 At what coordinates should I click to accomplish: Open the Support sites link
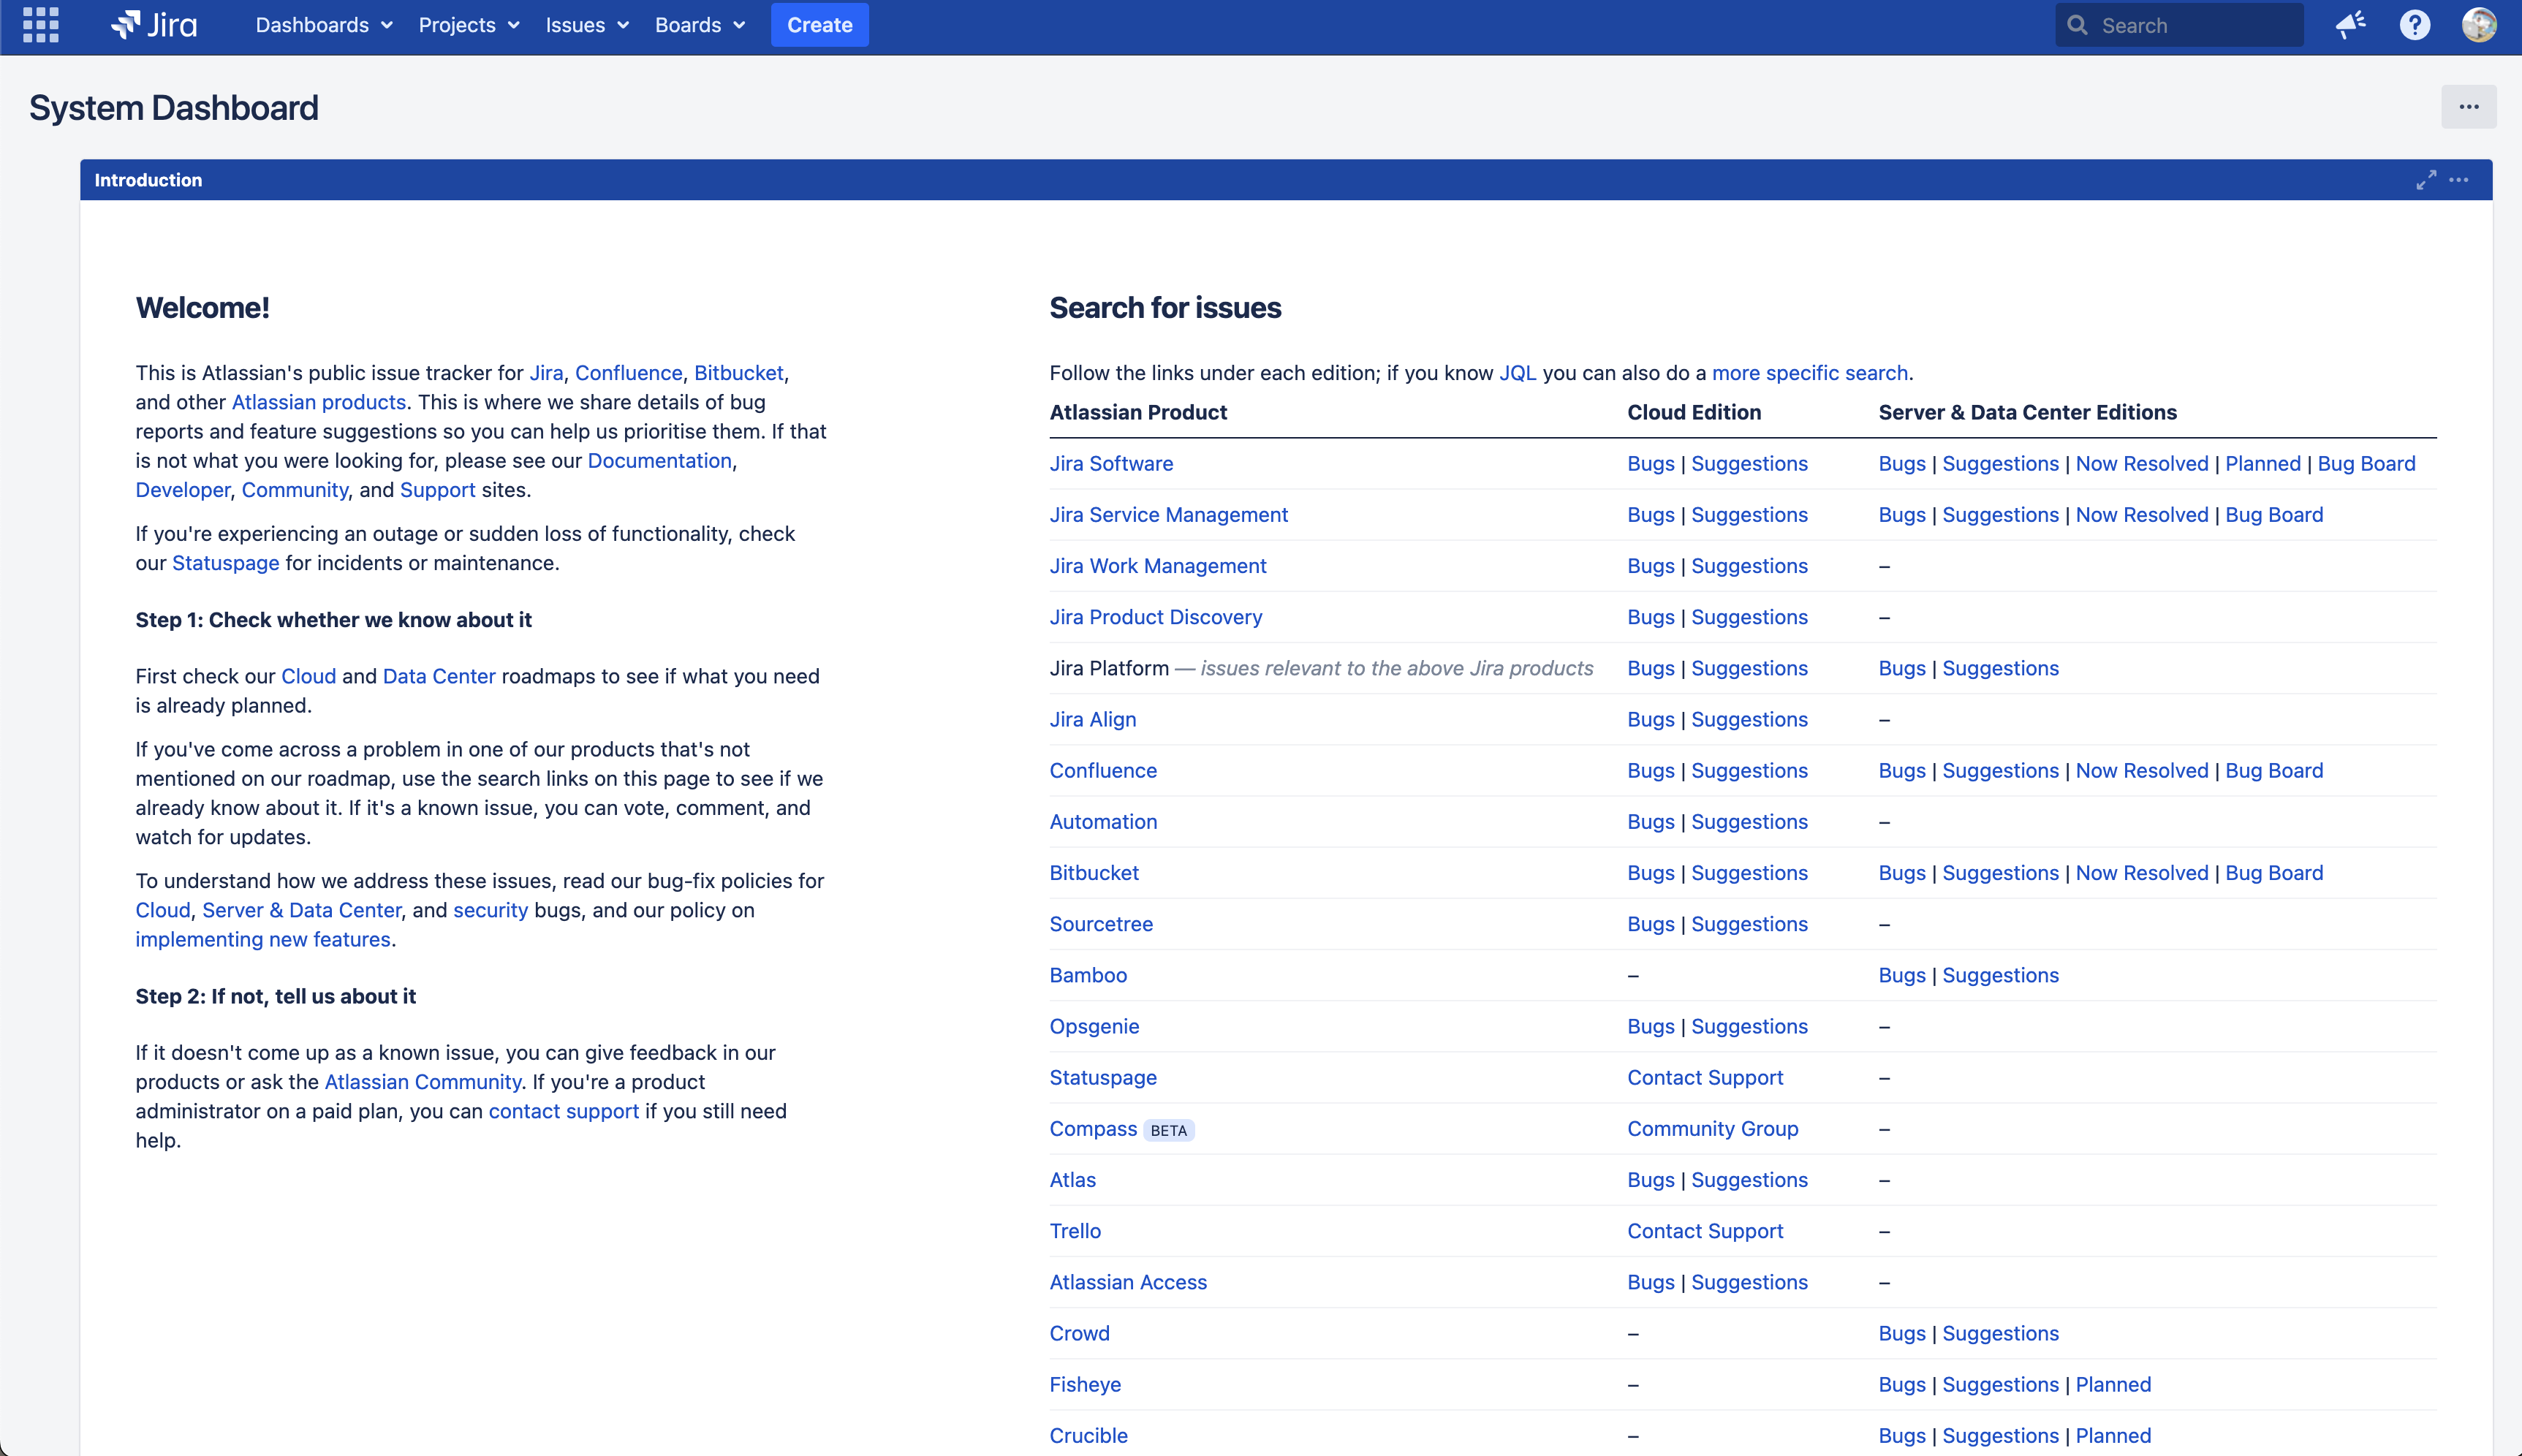click(437, 490)
